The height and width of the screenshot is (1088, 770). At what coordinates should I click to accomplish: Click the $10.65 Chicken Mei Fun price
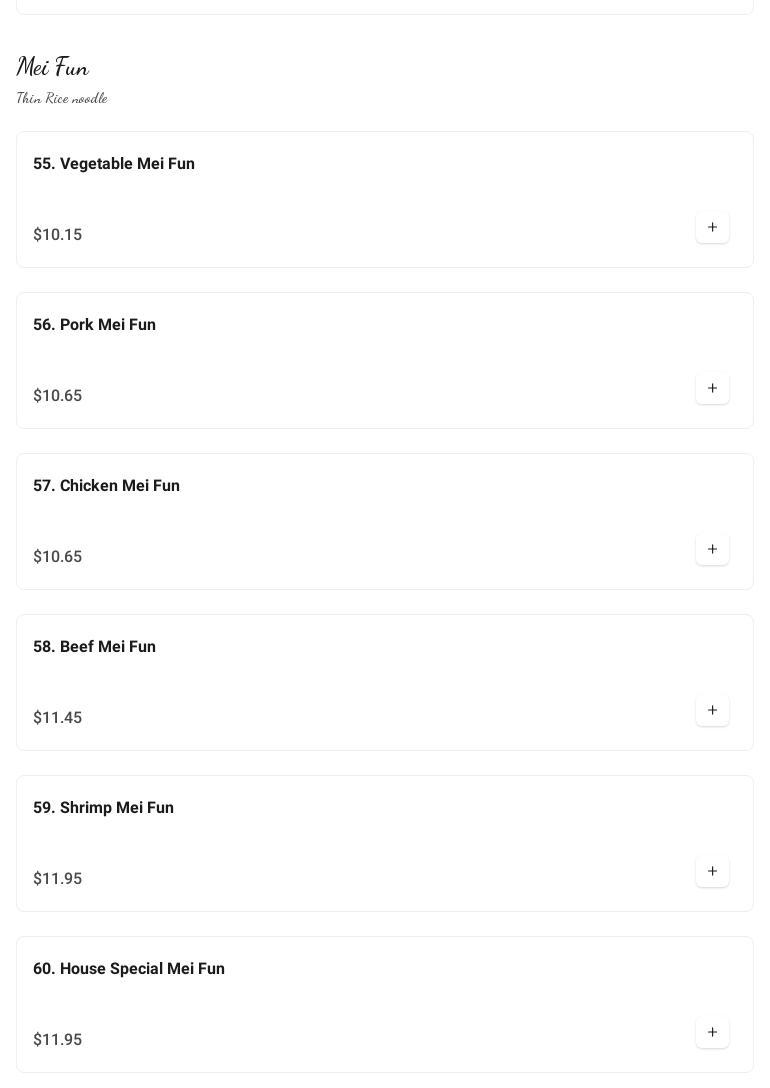click(x=58, y=557)
